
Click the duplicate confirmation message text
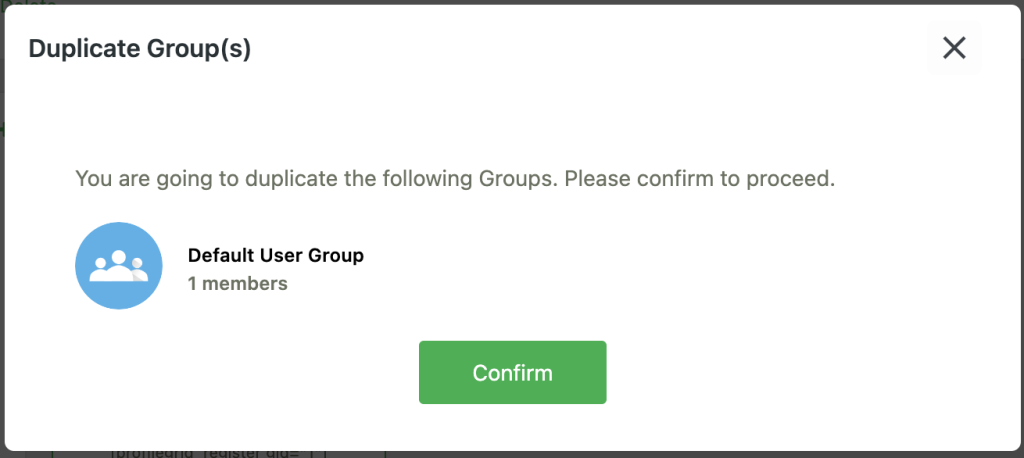455,180
